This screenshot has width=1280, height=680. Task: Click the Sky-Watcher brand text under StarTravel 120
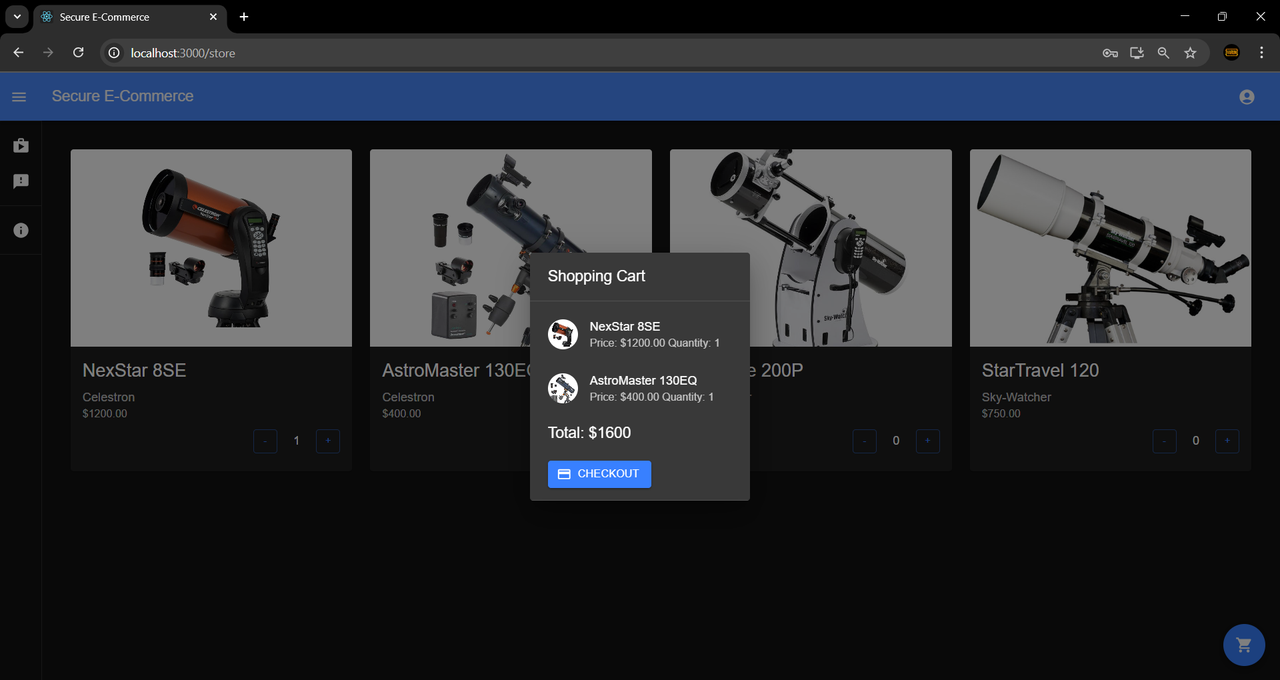coord(1016,397)
